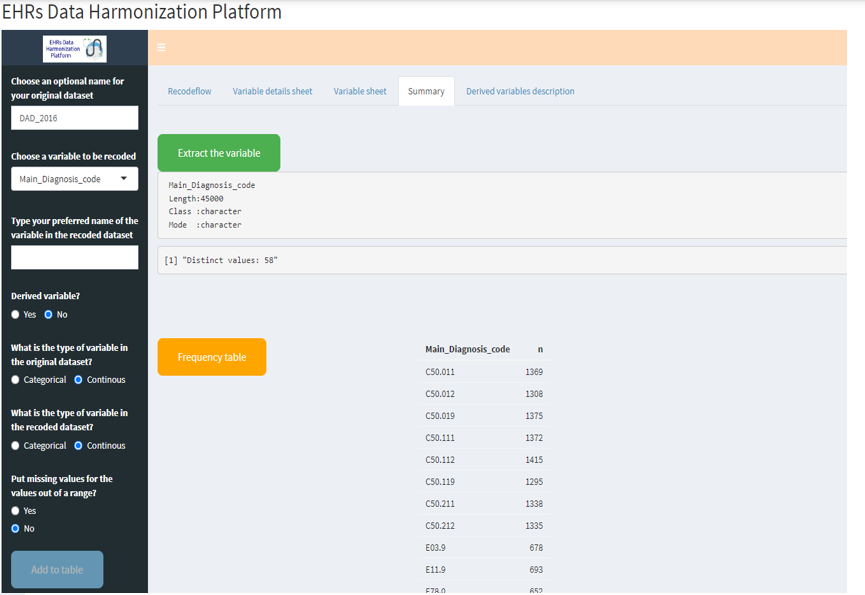Select No for missing values out of range
Screen dimensions: 865x595
[15, 528]
